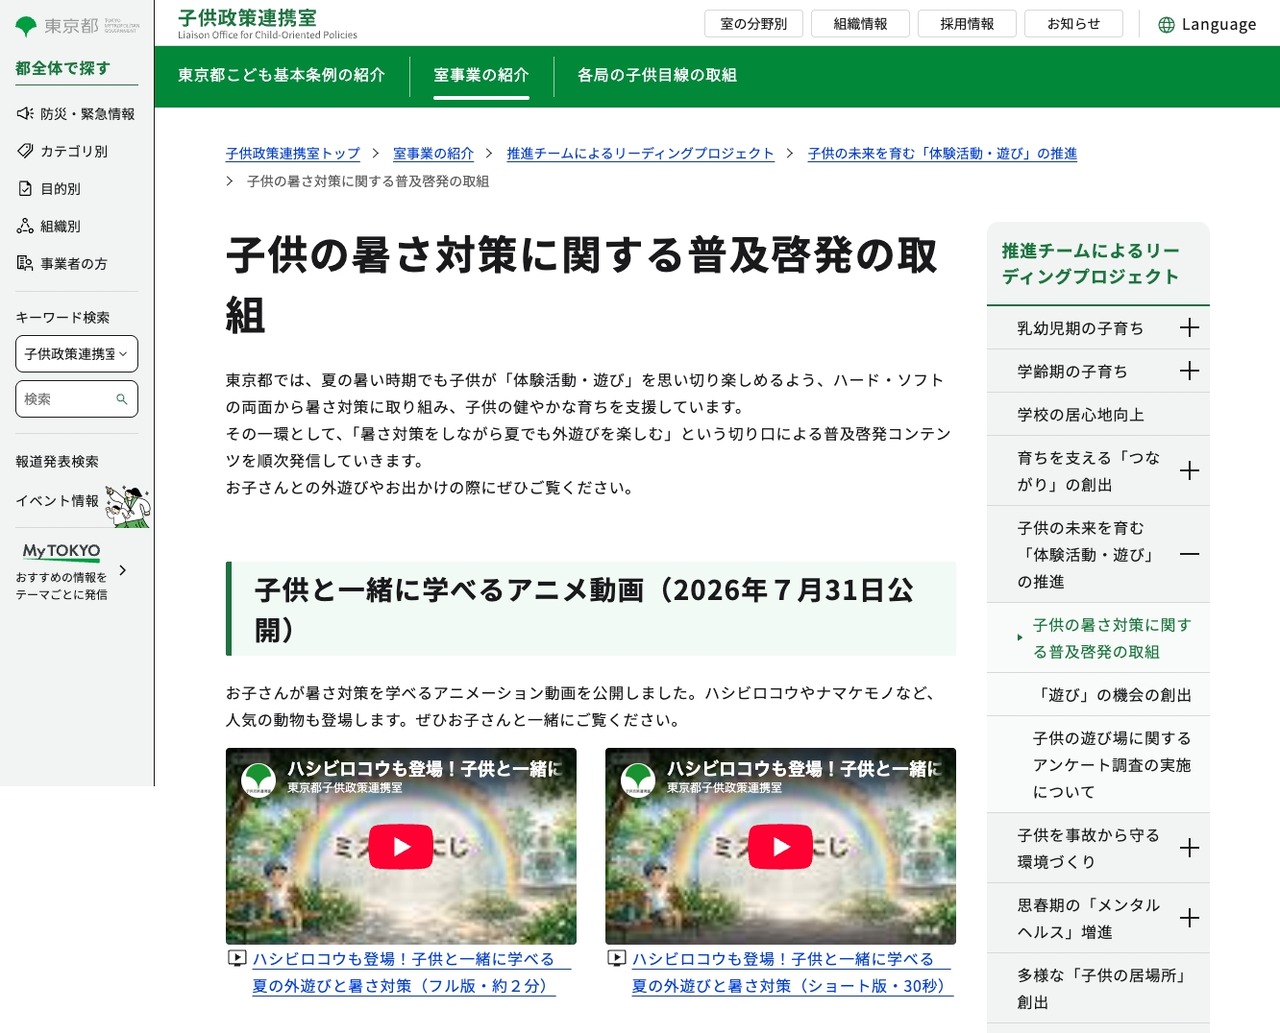This screenshot has width=1280, height=1033.
Task: Click the 室の分野別 button
Action: (x=754, y=24)
